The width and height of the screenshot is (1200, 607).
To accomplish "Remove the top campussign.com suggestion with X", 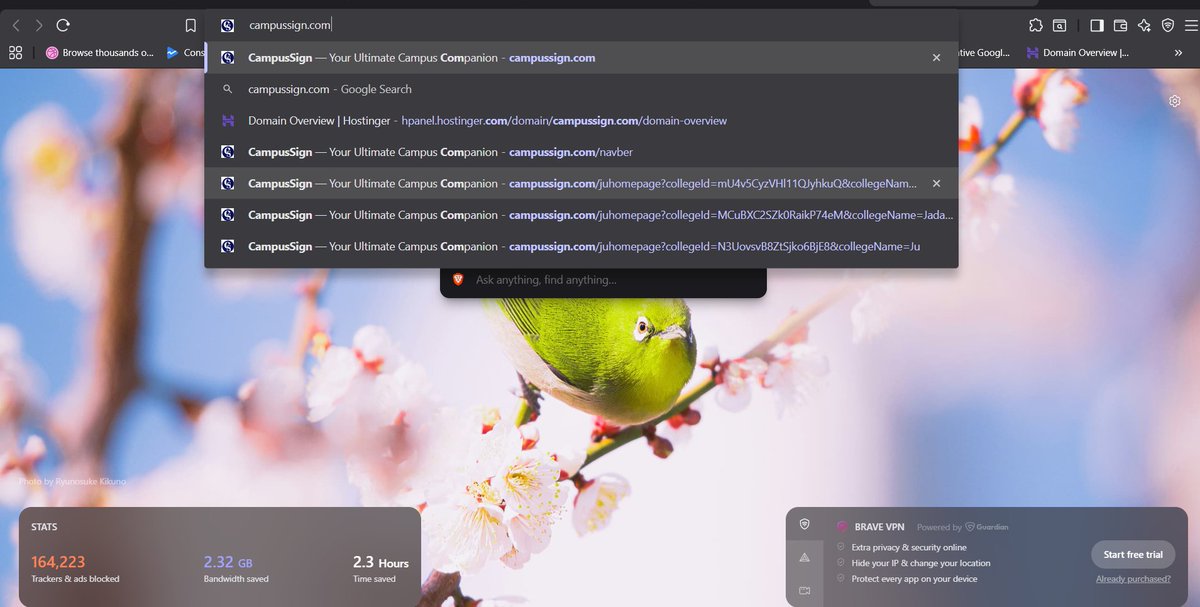I will coord(936,58).
